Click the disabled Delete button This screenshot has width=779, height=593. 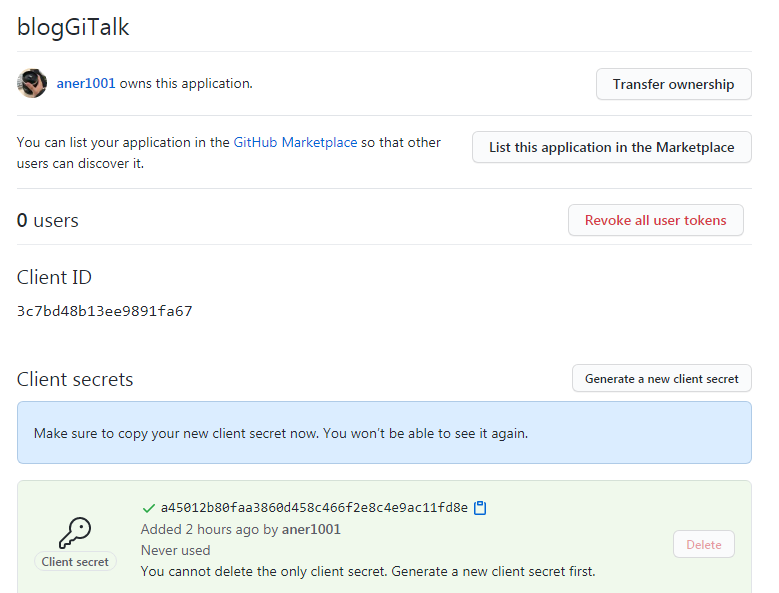[703, 544]
